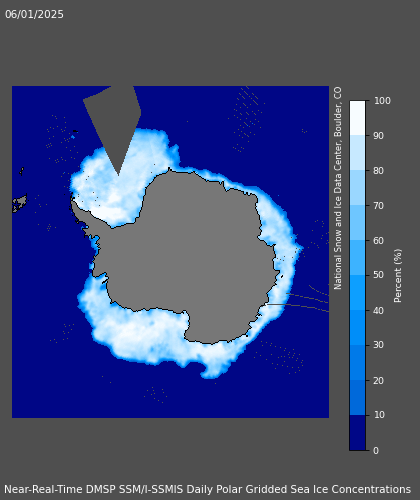Click the 50 tick label on colorbar
The height and width of the screenshot is (500, 420).
pos(379,275)
